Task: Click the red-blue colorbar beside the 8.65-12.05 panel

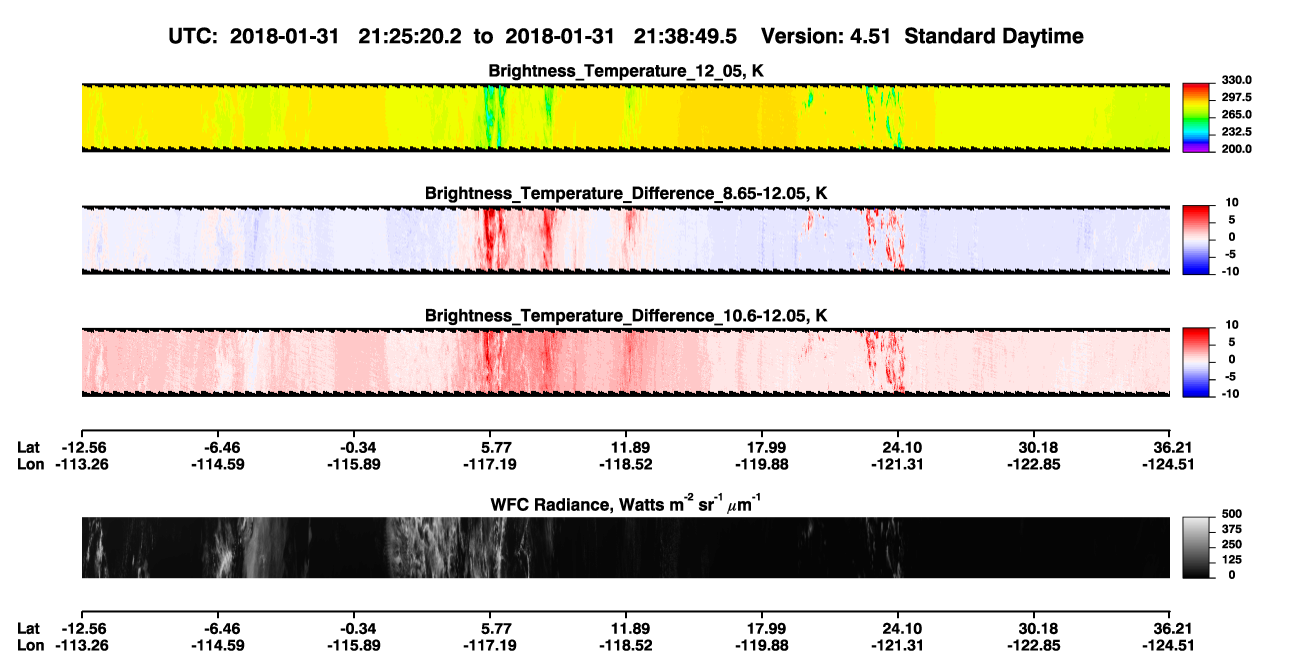Action: pyautogui.click(x=1196, y=240)
